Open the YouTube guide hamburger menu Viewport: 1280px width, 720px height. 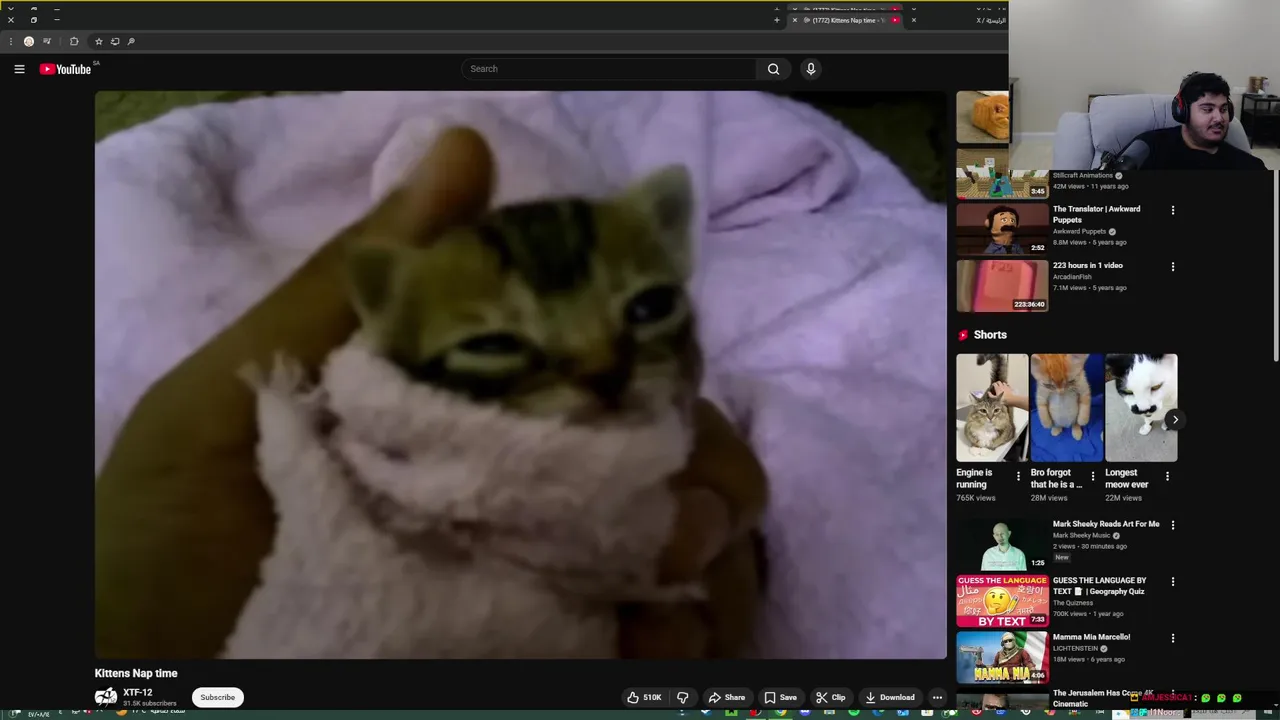coord(19,69)
